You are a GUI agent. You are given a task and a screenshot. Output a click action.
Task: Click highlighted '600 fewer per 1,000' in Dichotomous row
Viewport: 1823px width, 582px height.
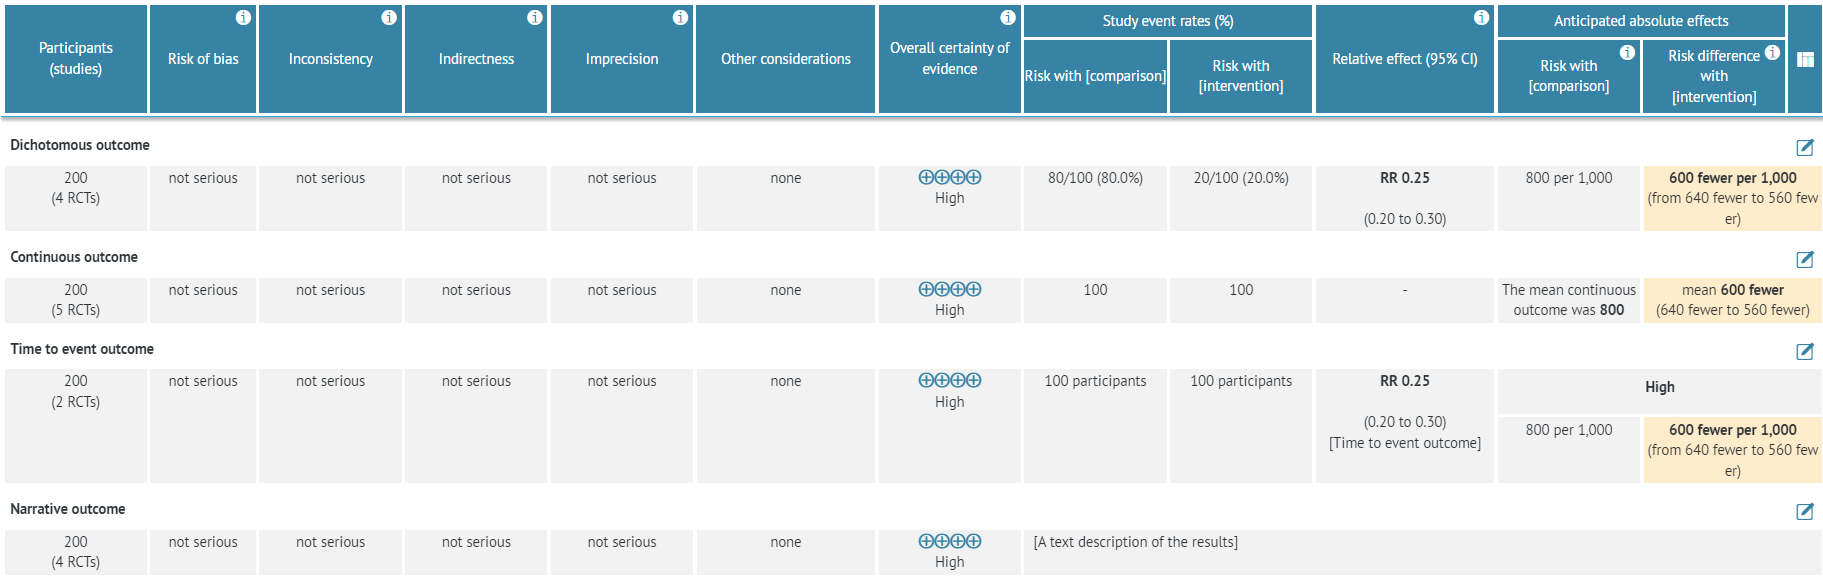(x=1733, y=198)
